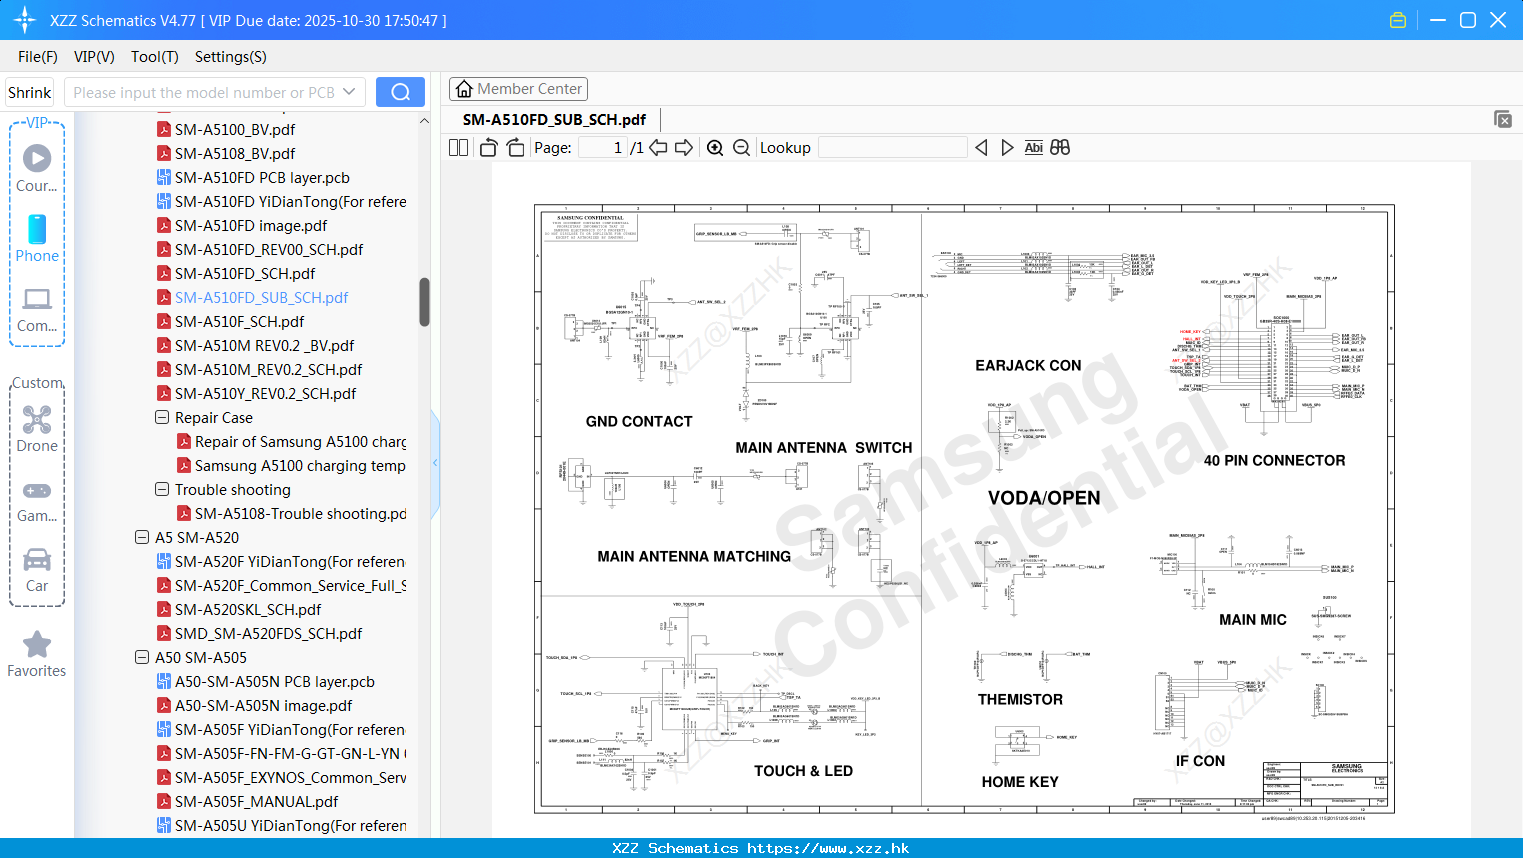The height and width of the screenshot is (858, 1523).
Task: Toggle the two-page split view icon
Action: pyautogui.click(x=458, y=147)
